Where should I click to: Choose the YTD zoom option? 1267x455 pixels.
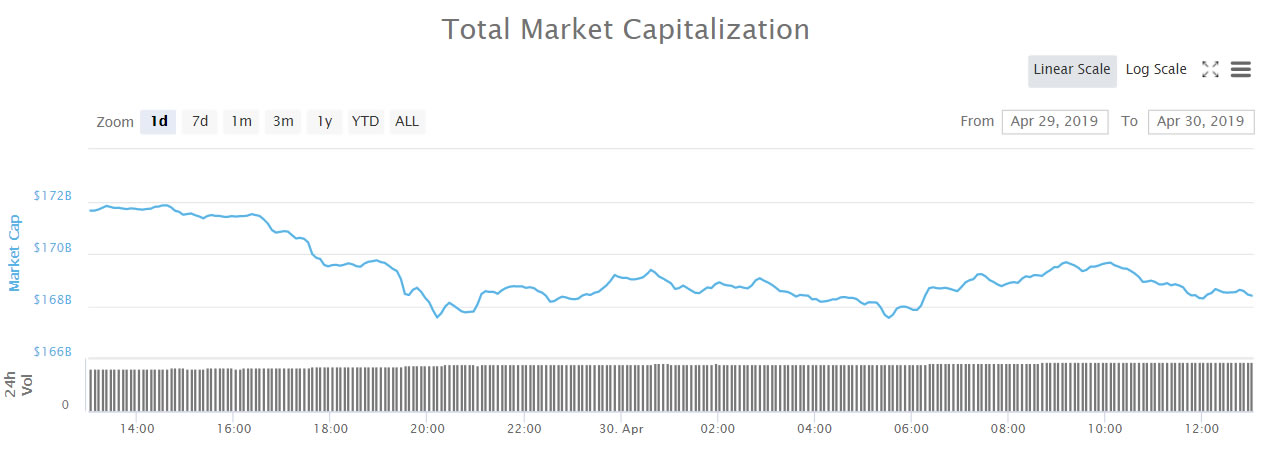[x=365, y=122]
